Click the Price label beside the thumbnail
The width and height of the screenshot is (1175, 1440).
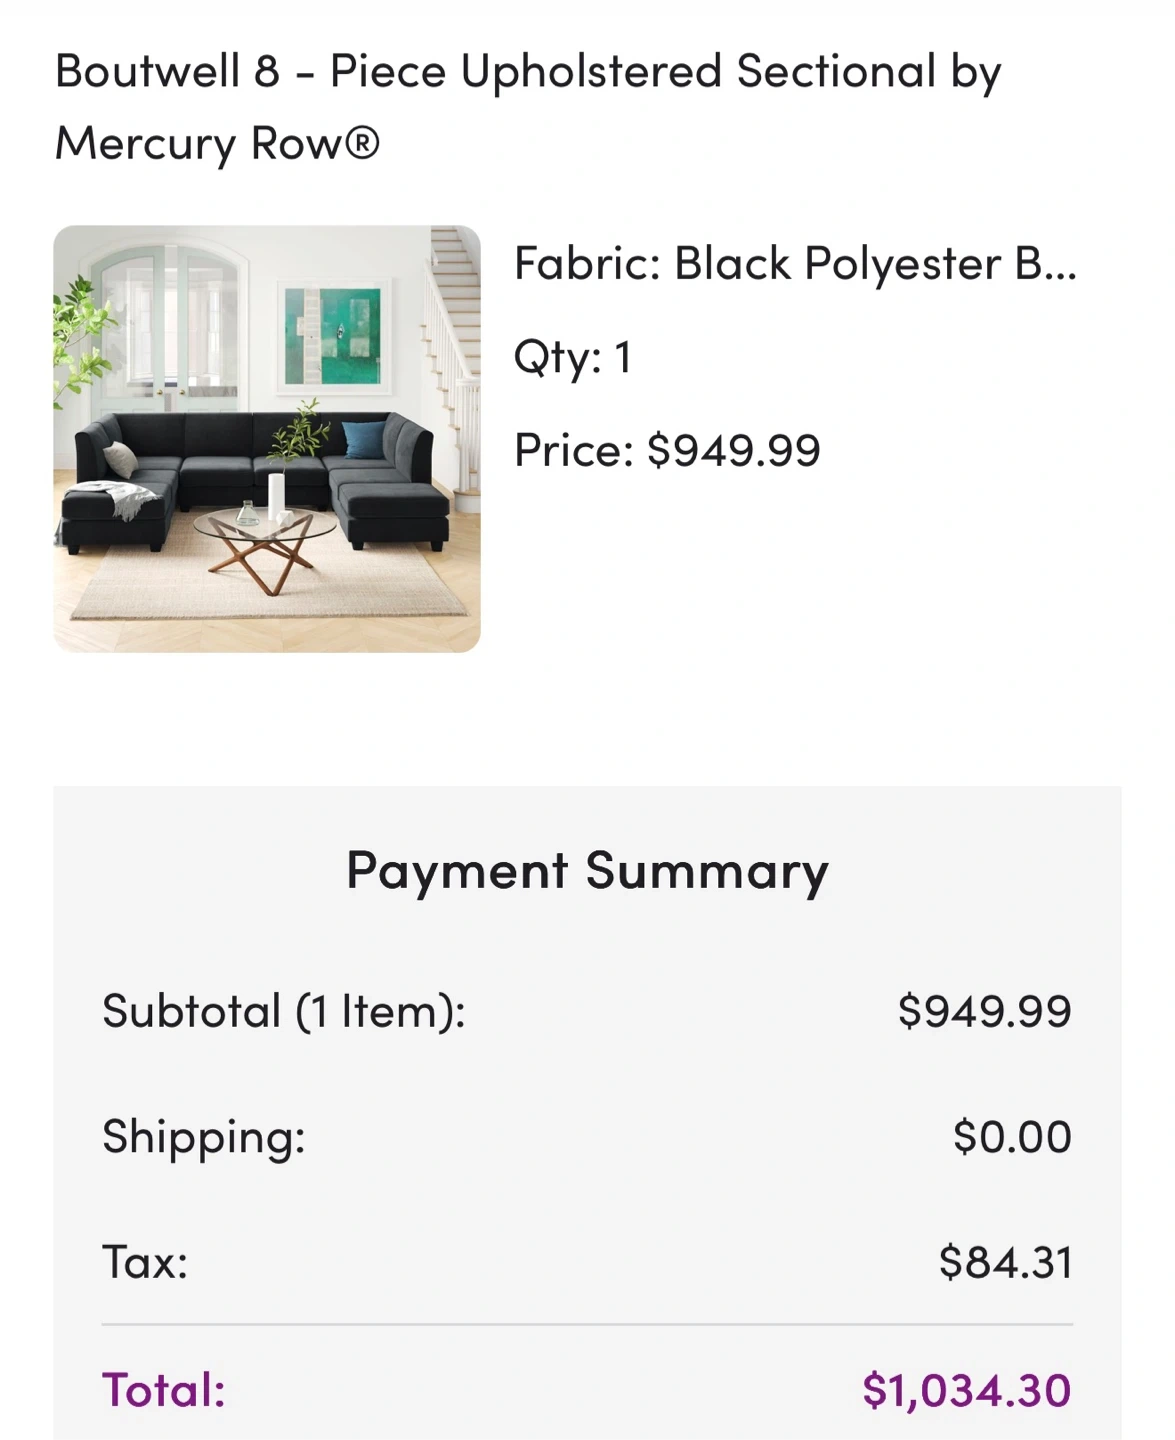pyautogui.click(x=573, y=450)
